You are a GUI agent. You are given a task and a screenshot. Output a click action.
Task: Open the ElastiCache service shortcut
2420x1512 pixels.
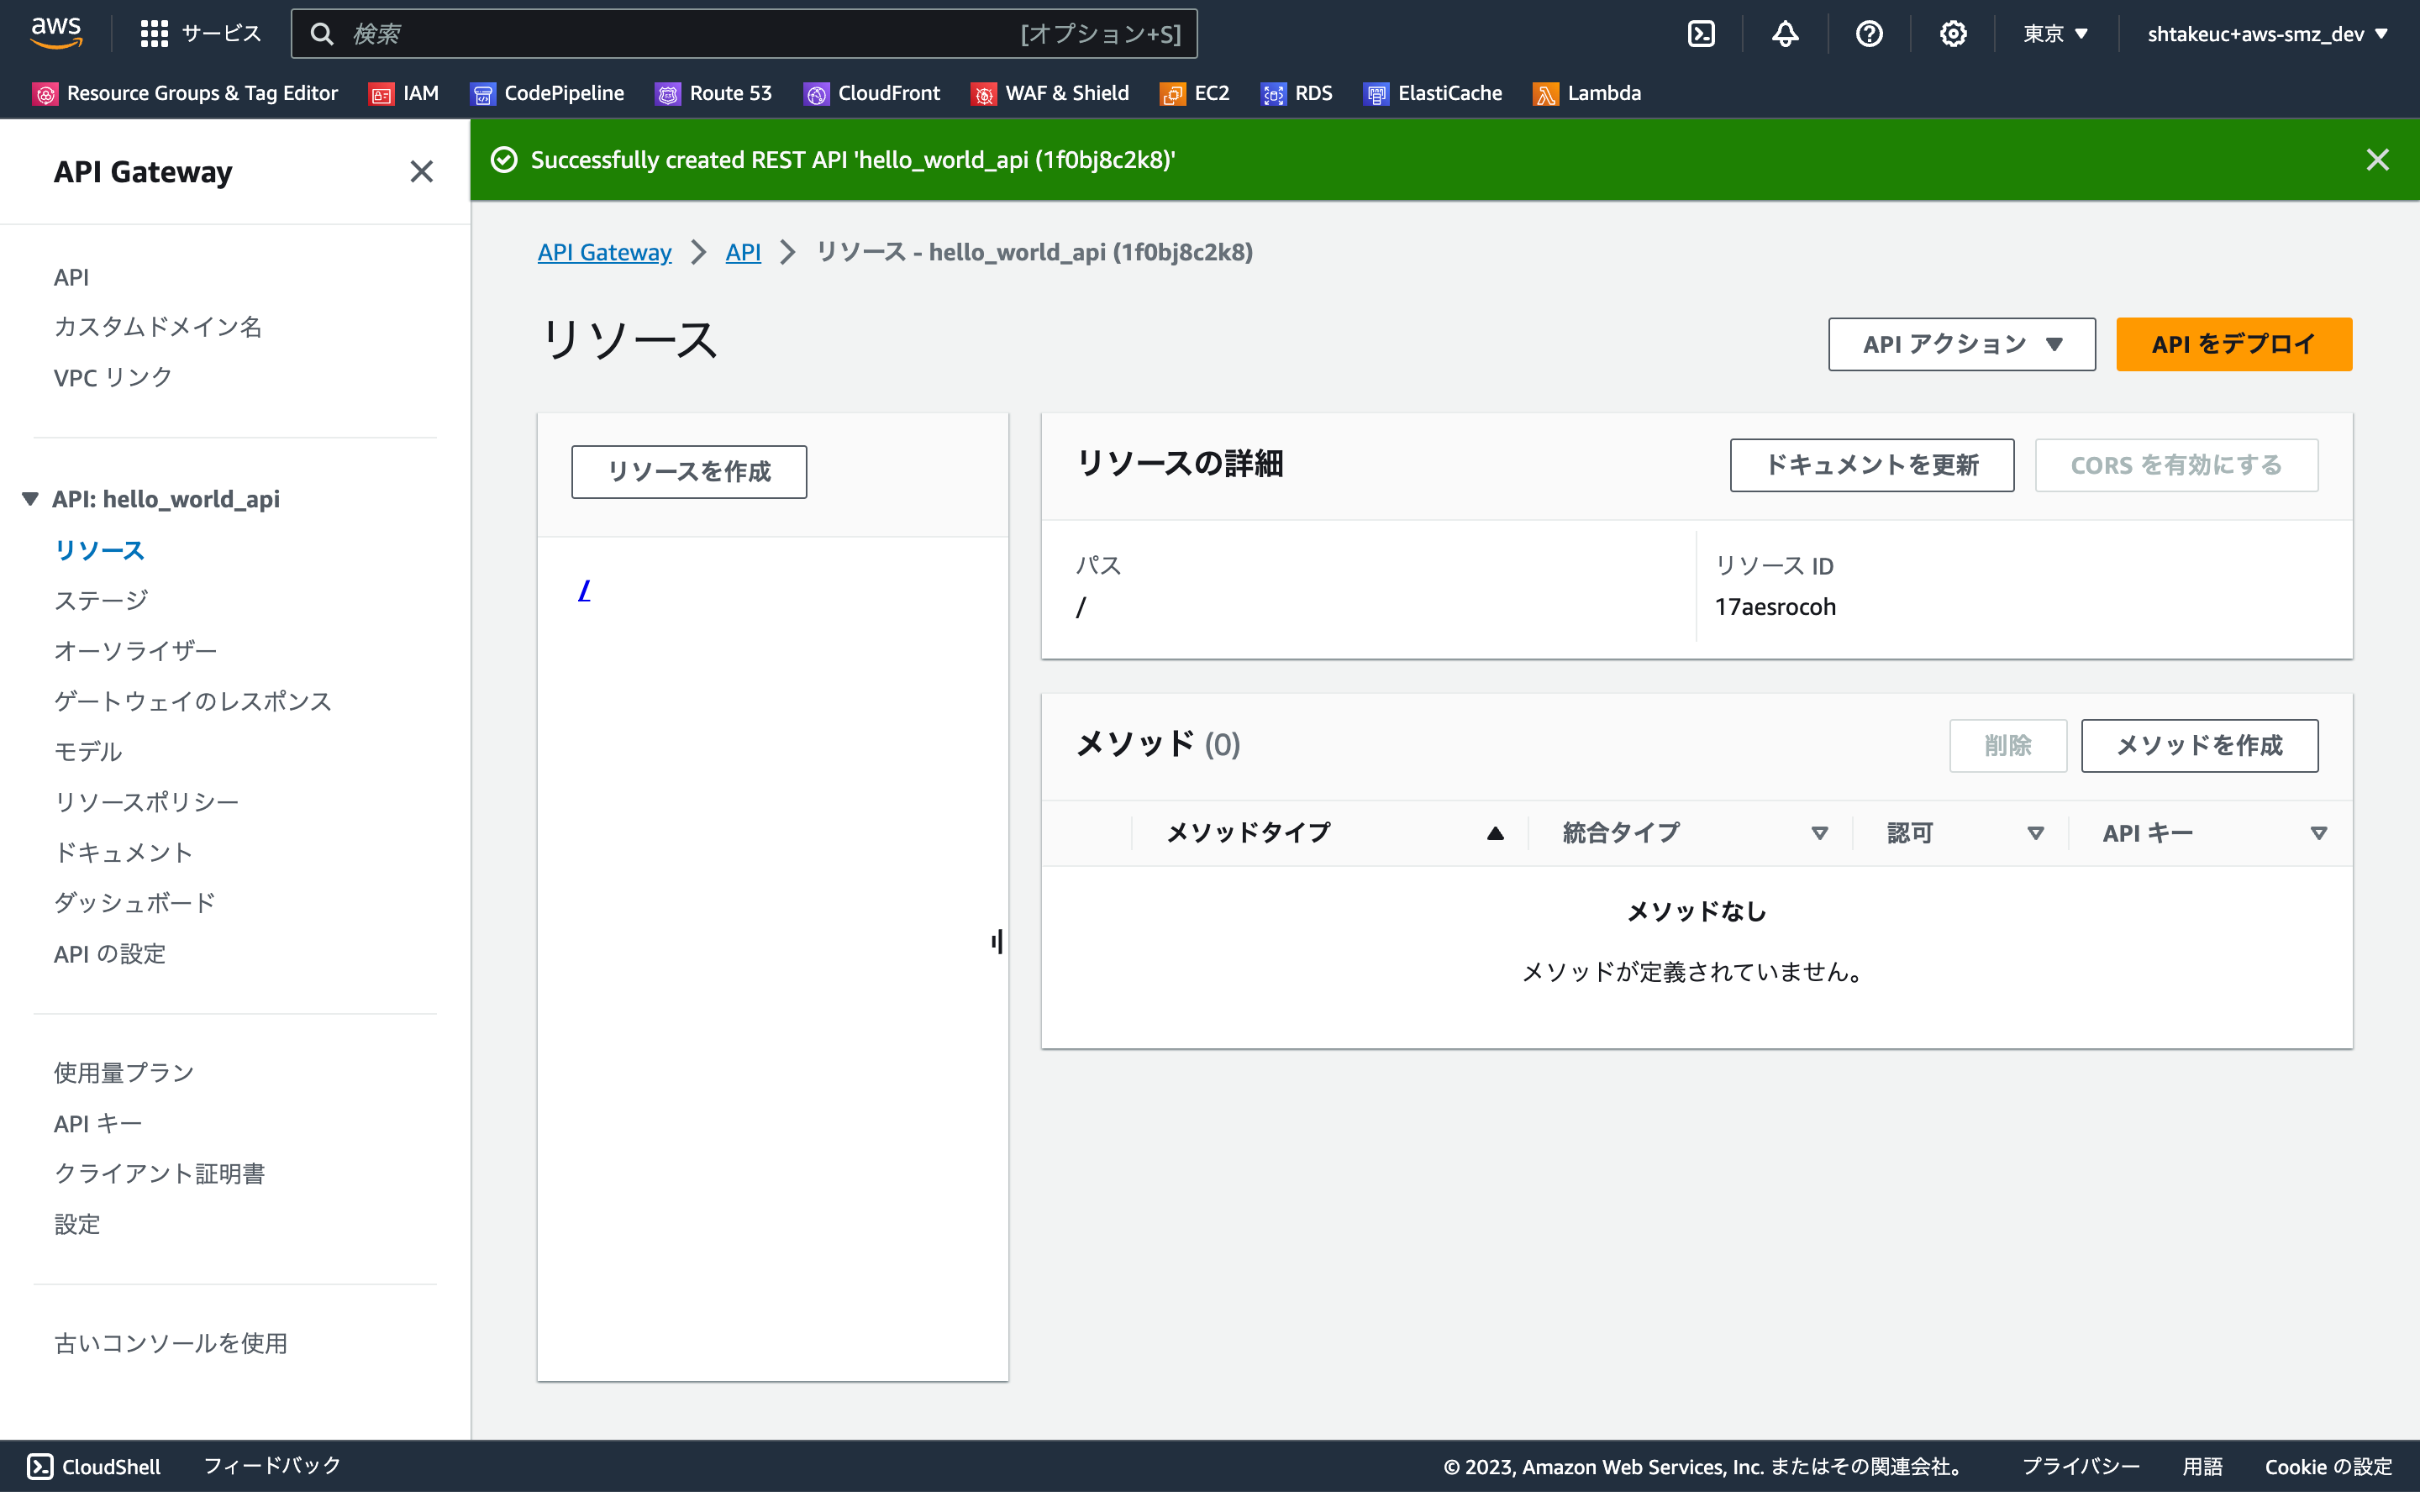(x=1433, y=93)
